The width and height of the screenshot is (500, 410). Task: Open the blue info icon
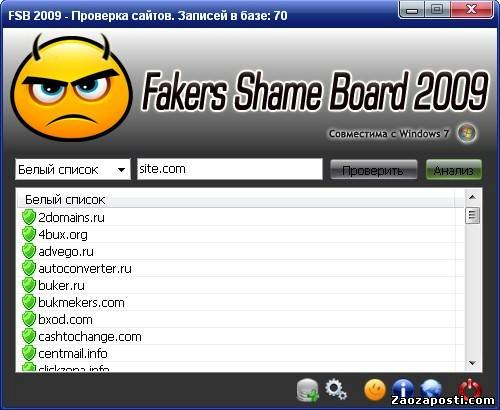403,388
